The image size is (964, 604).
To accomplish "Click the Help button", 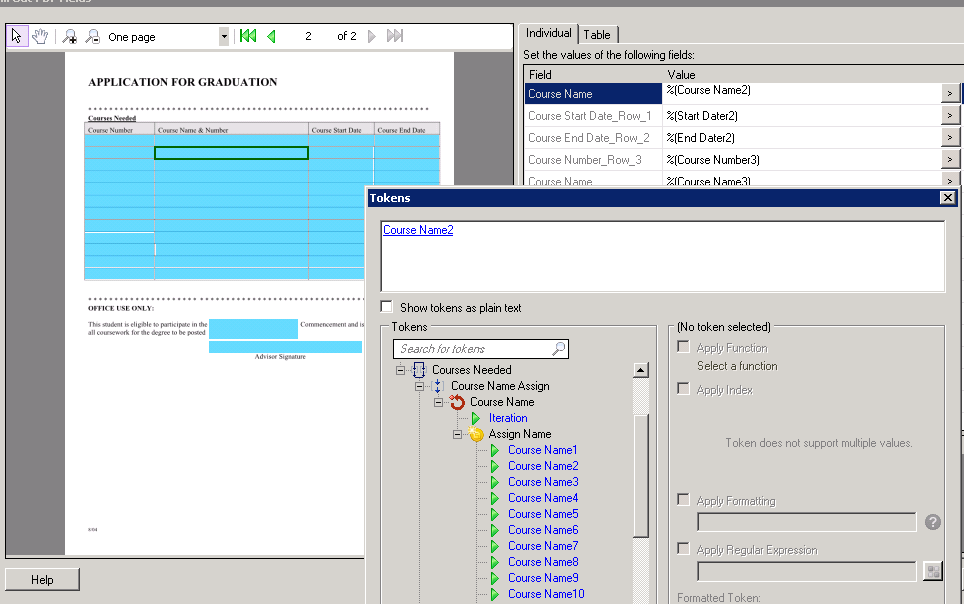I will tap(42, 579).
